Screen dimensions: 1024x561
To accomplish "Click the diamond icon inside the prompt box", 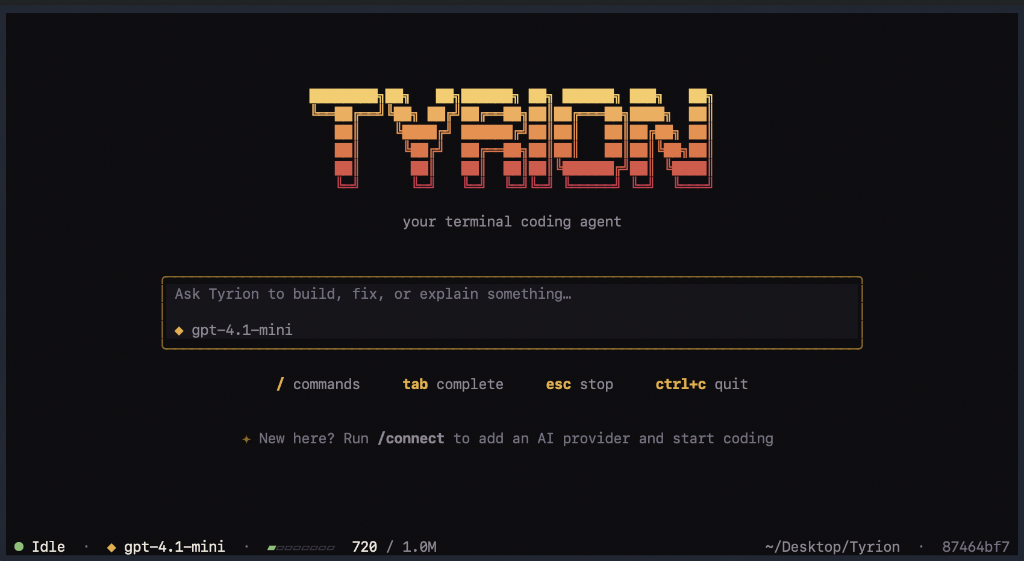I will coord(179,331).
